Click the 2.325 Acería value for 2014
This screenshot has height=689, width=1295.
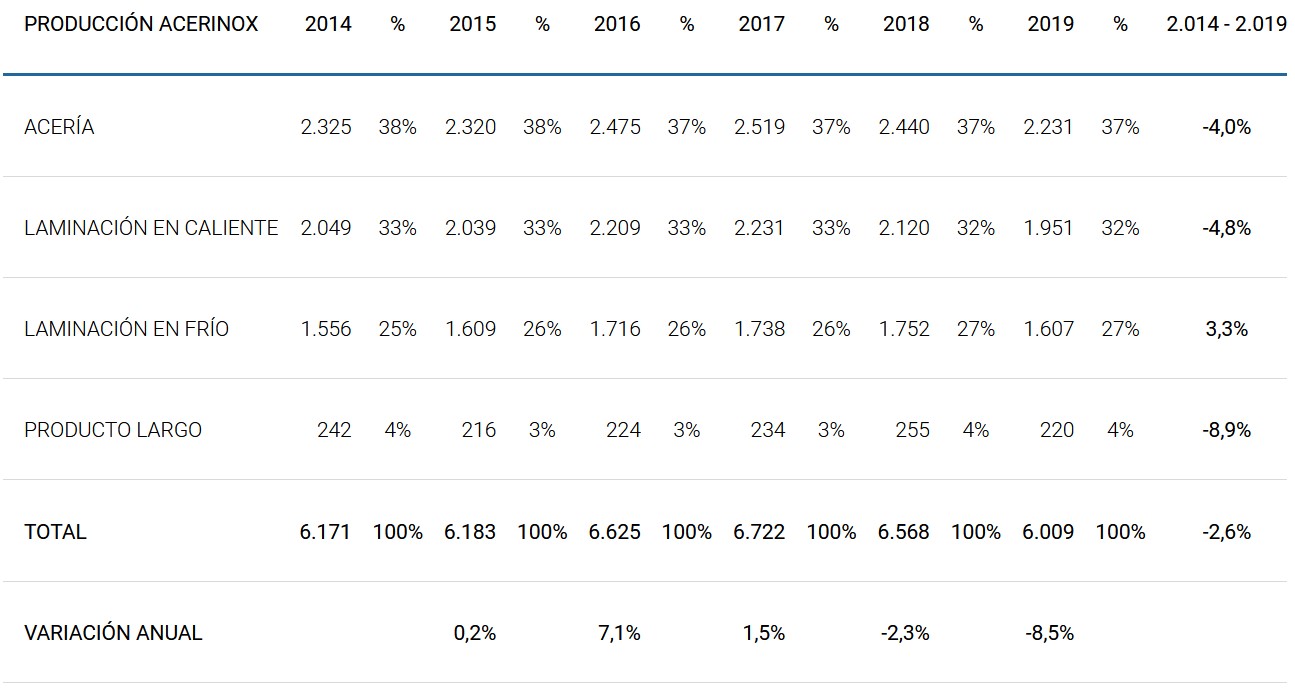(326, 127)
